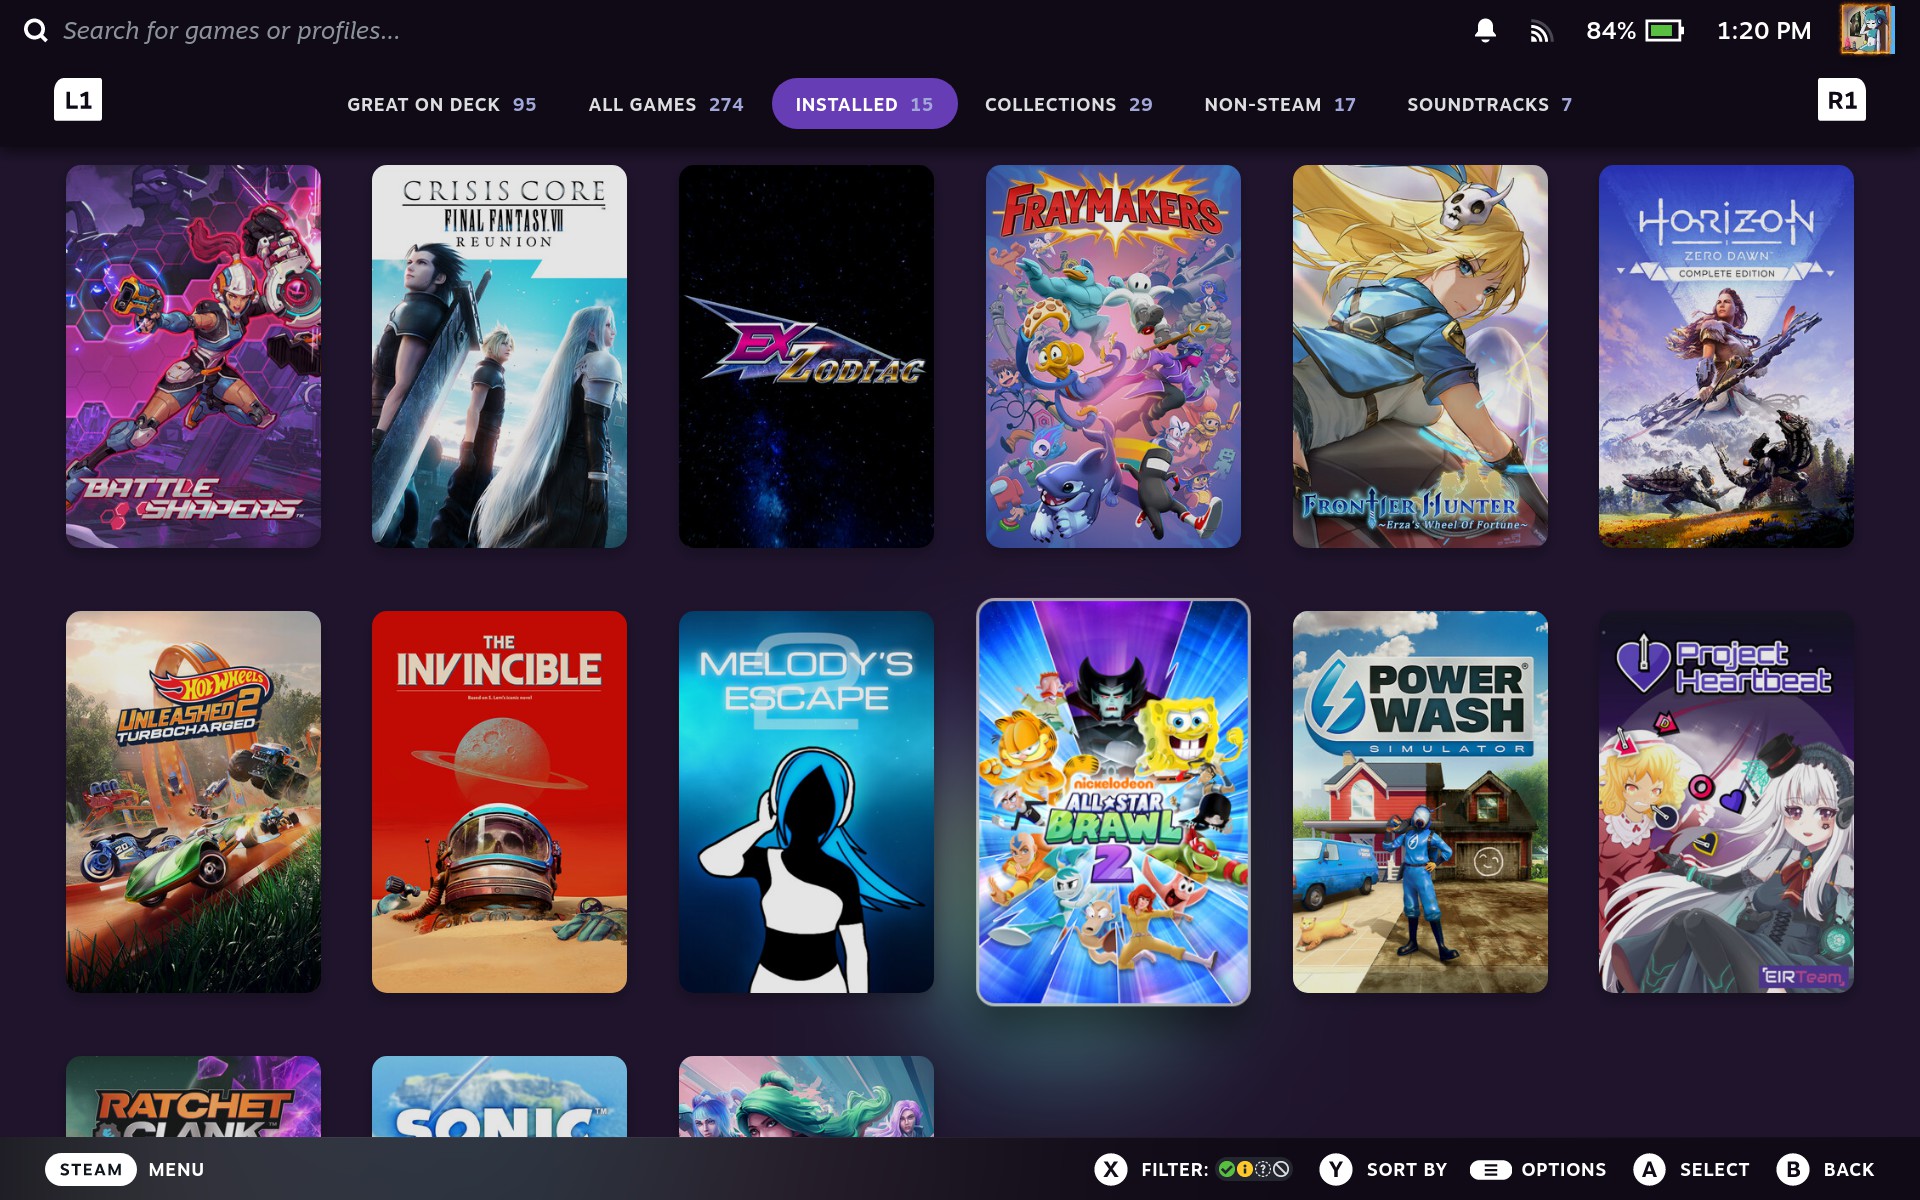Image resolution: width=1920 pixels, height=1200 pixels.
Task: Switch to the Great on Deck tab
Action: [x=441, y=104]
